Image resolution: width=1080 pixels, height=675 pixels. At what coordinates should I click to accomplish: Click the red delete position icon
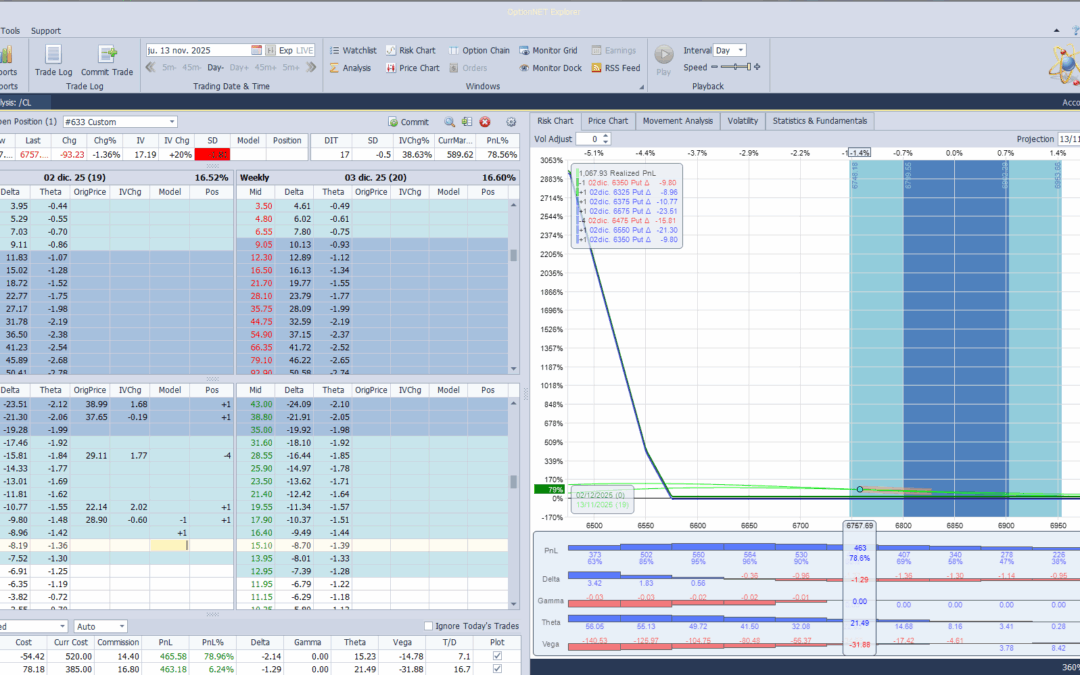tap(485, 122)
